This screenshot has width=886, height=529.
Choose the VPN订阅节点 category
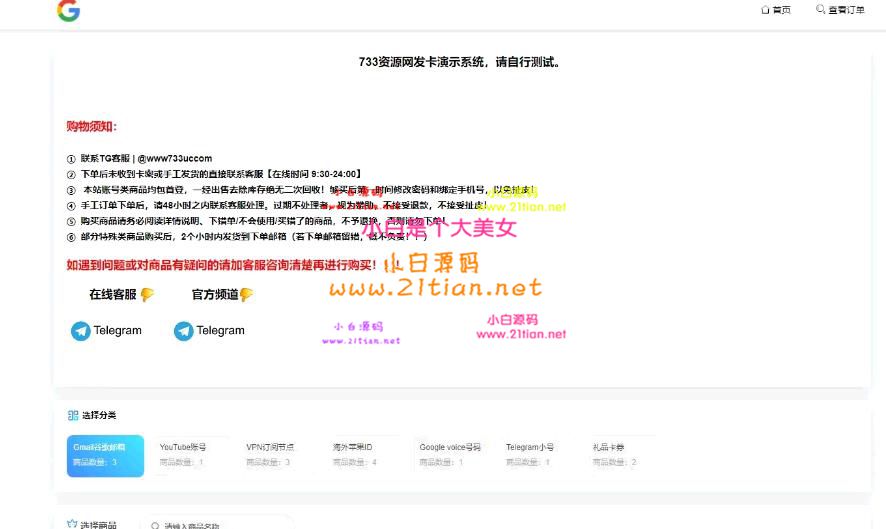click(273, 455)
